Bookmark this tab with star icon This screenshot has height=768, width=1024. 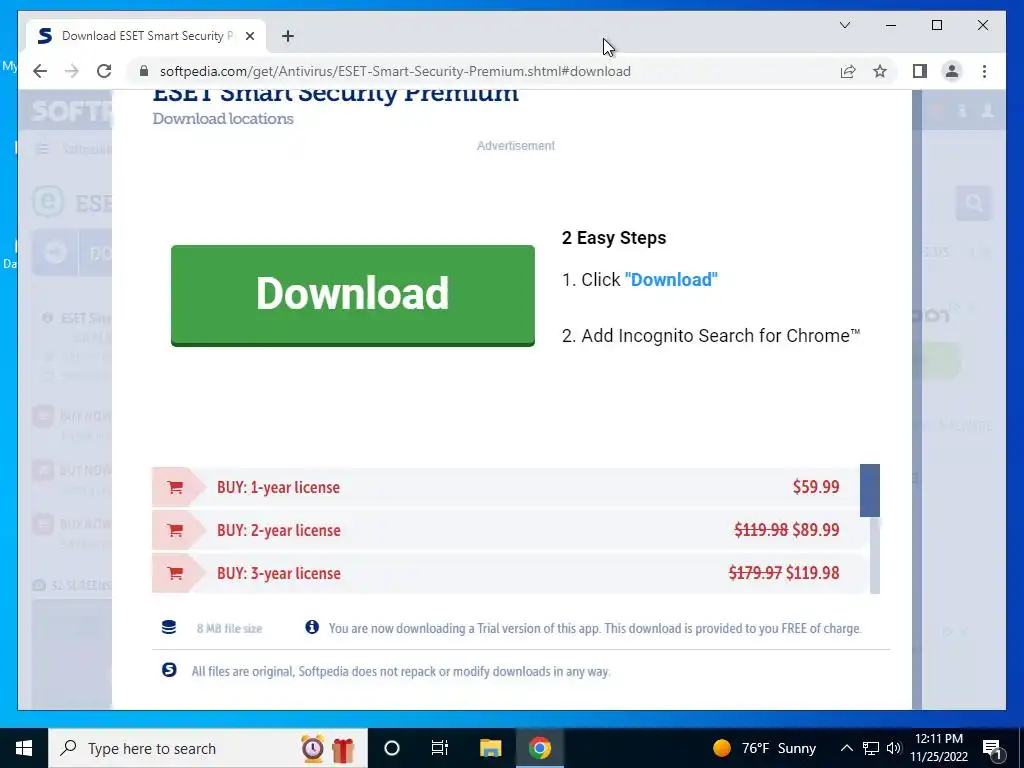tap(880, 71)
